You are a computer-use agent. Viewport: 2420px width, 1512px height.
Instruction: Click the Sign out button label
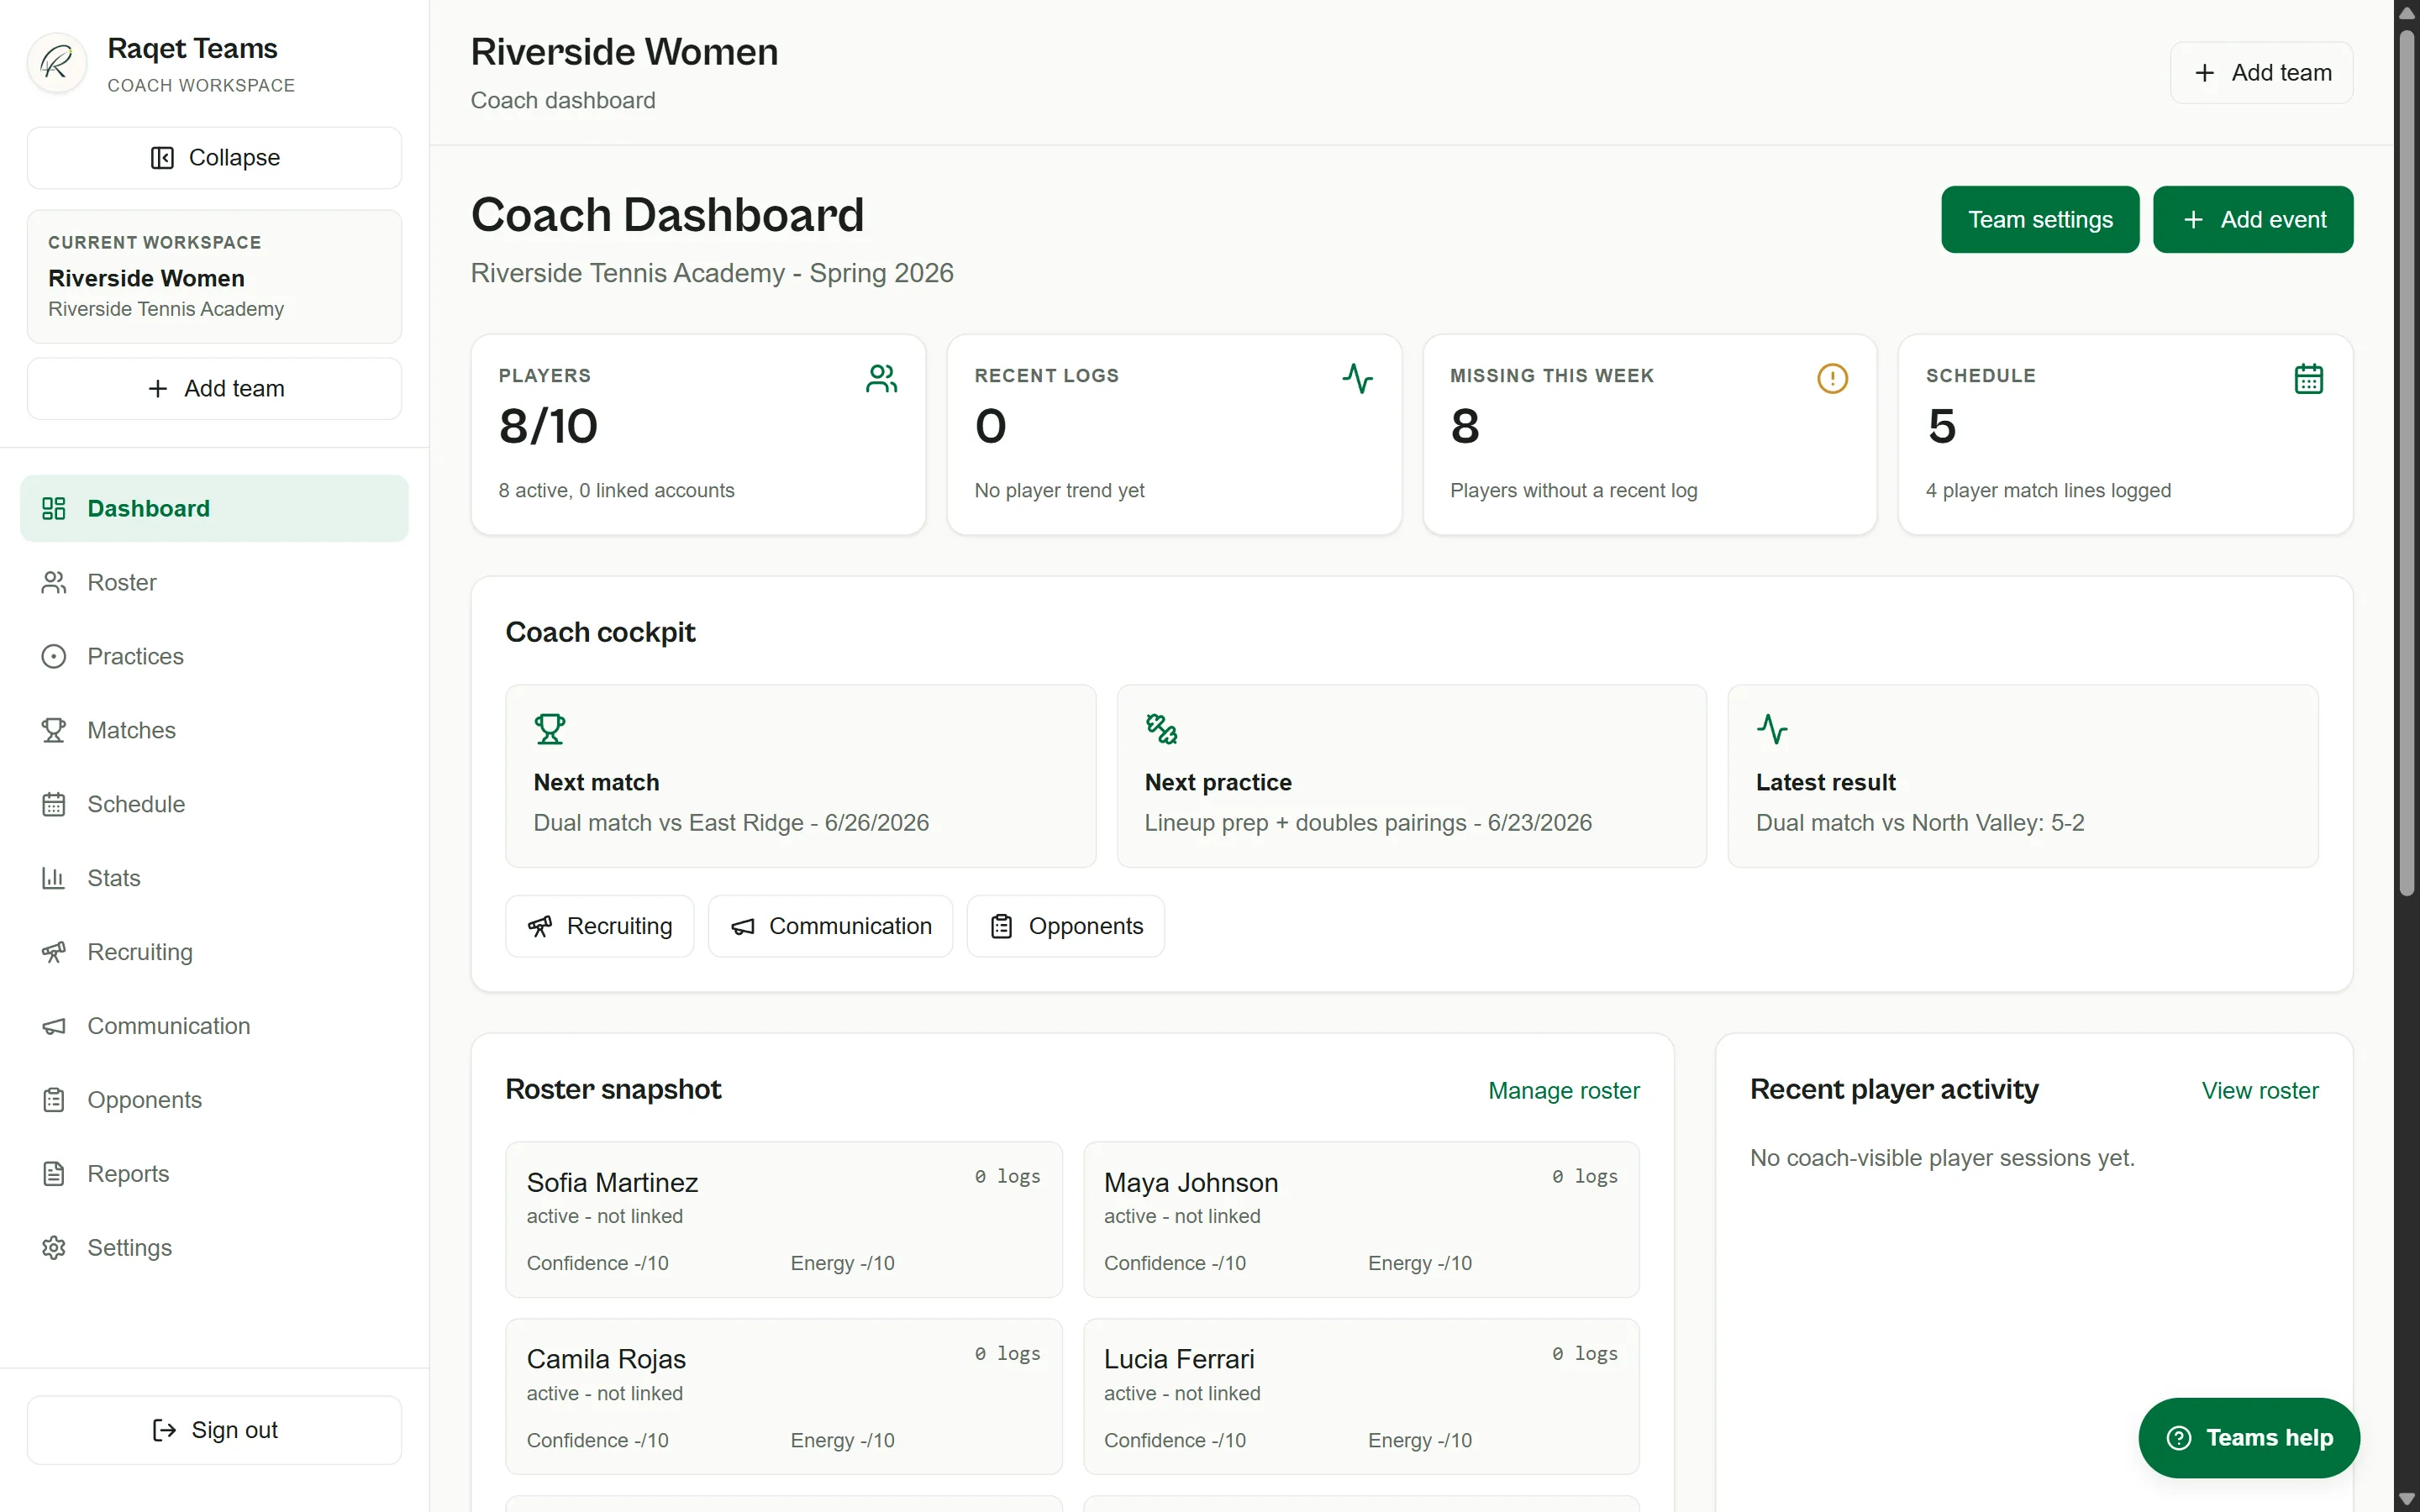[x=234, y=1431]
